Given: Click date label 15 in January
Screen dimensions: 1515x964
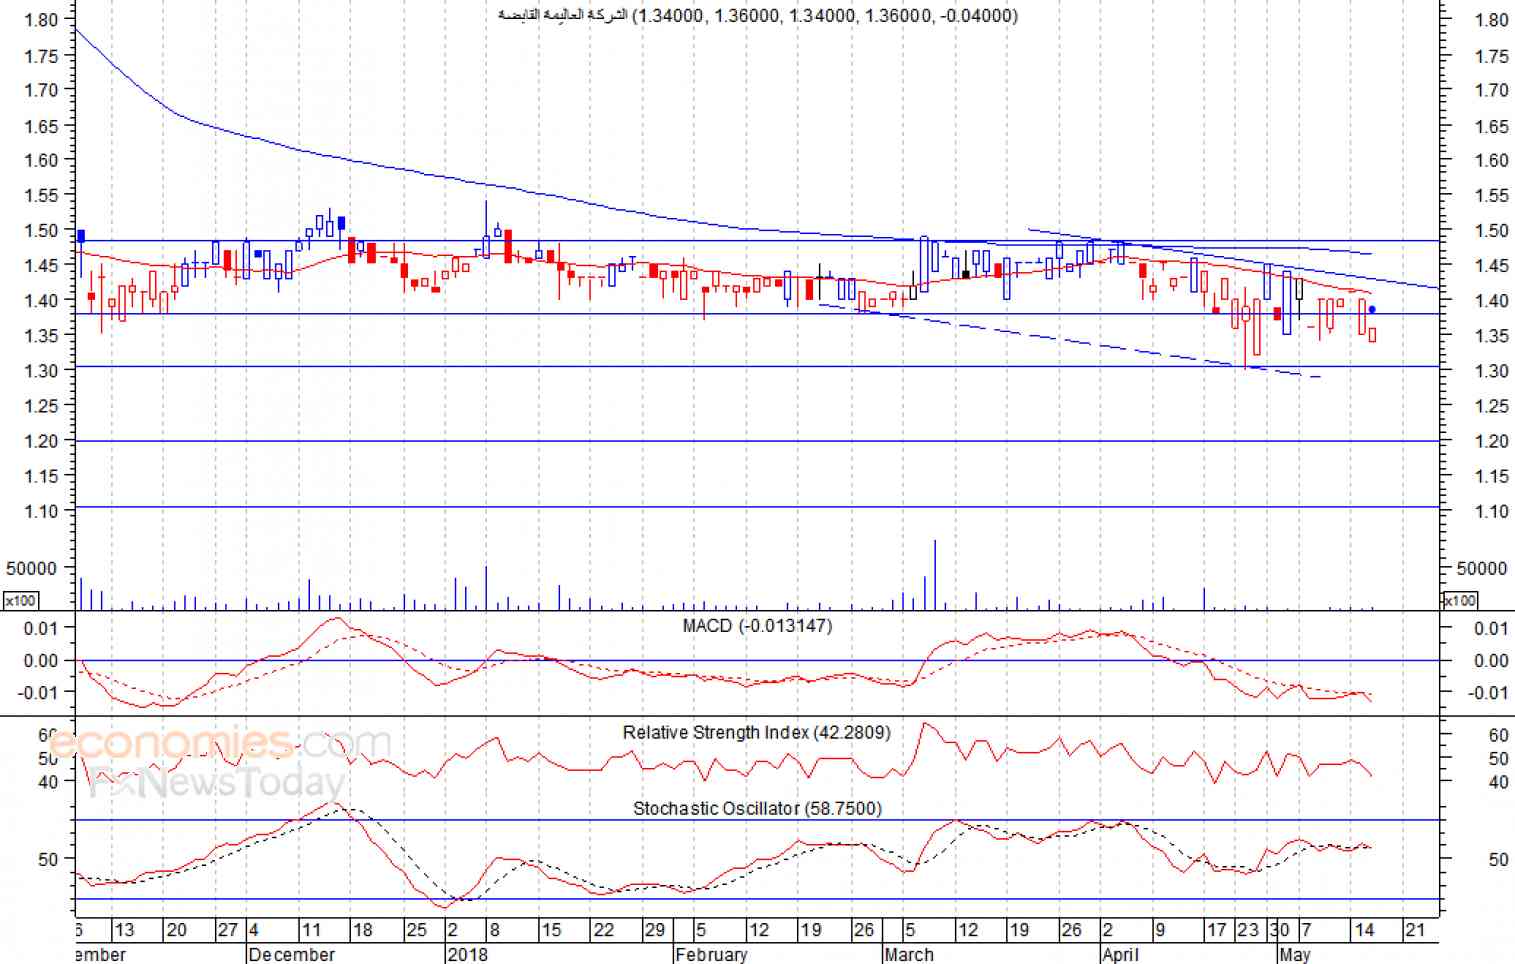Looking at the screenshot, I should point(551,930).
